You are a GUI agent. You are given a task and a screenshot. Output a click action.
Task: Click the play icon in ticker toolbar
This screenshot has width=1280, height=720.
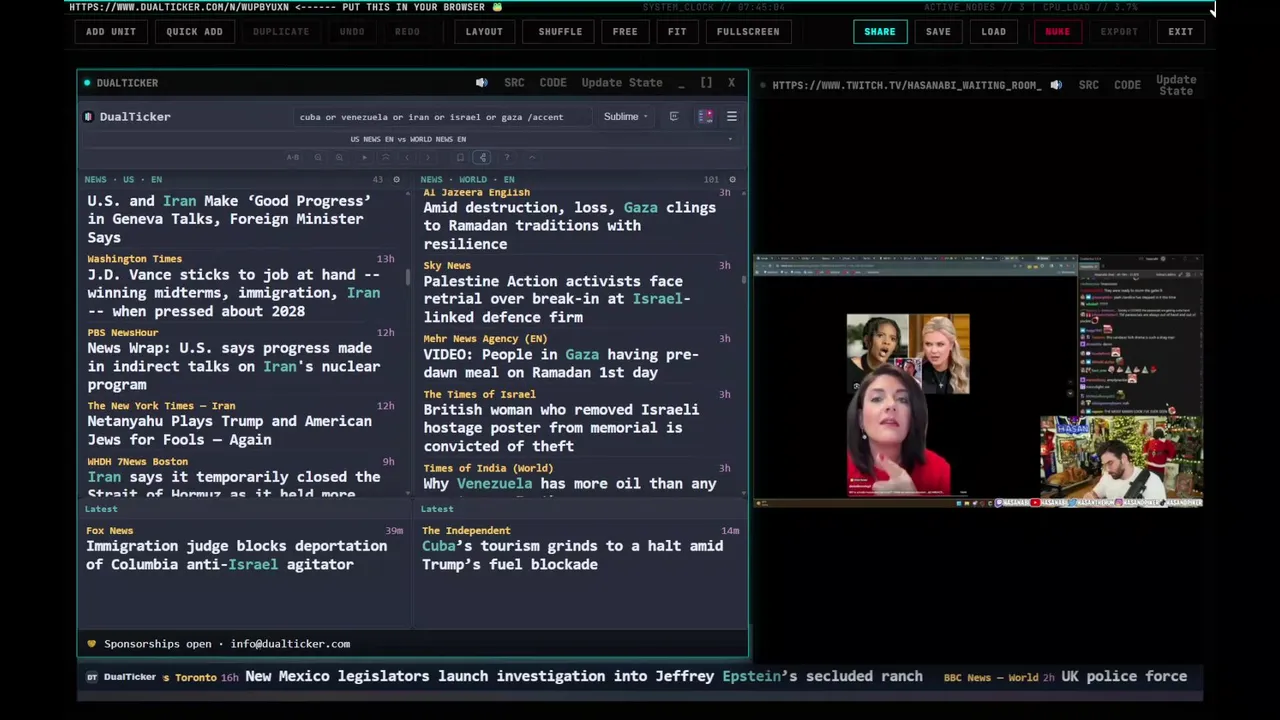pos(364,157)
